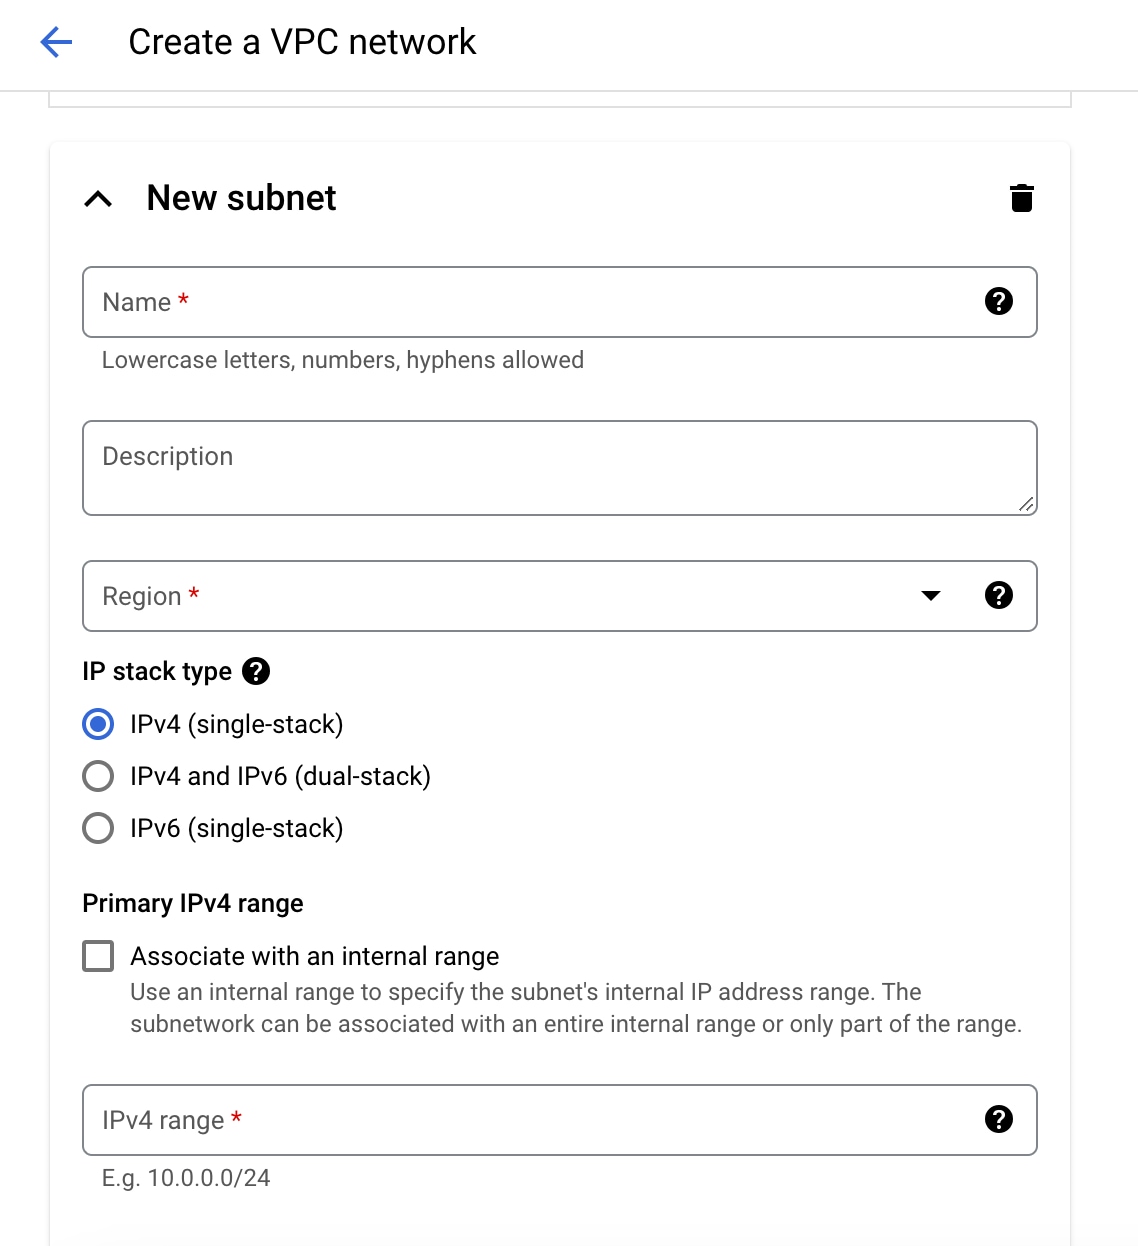Screen dimensions: 1138x1246
Task: Click the Region combo box
Action: (559, 596)
